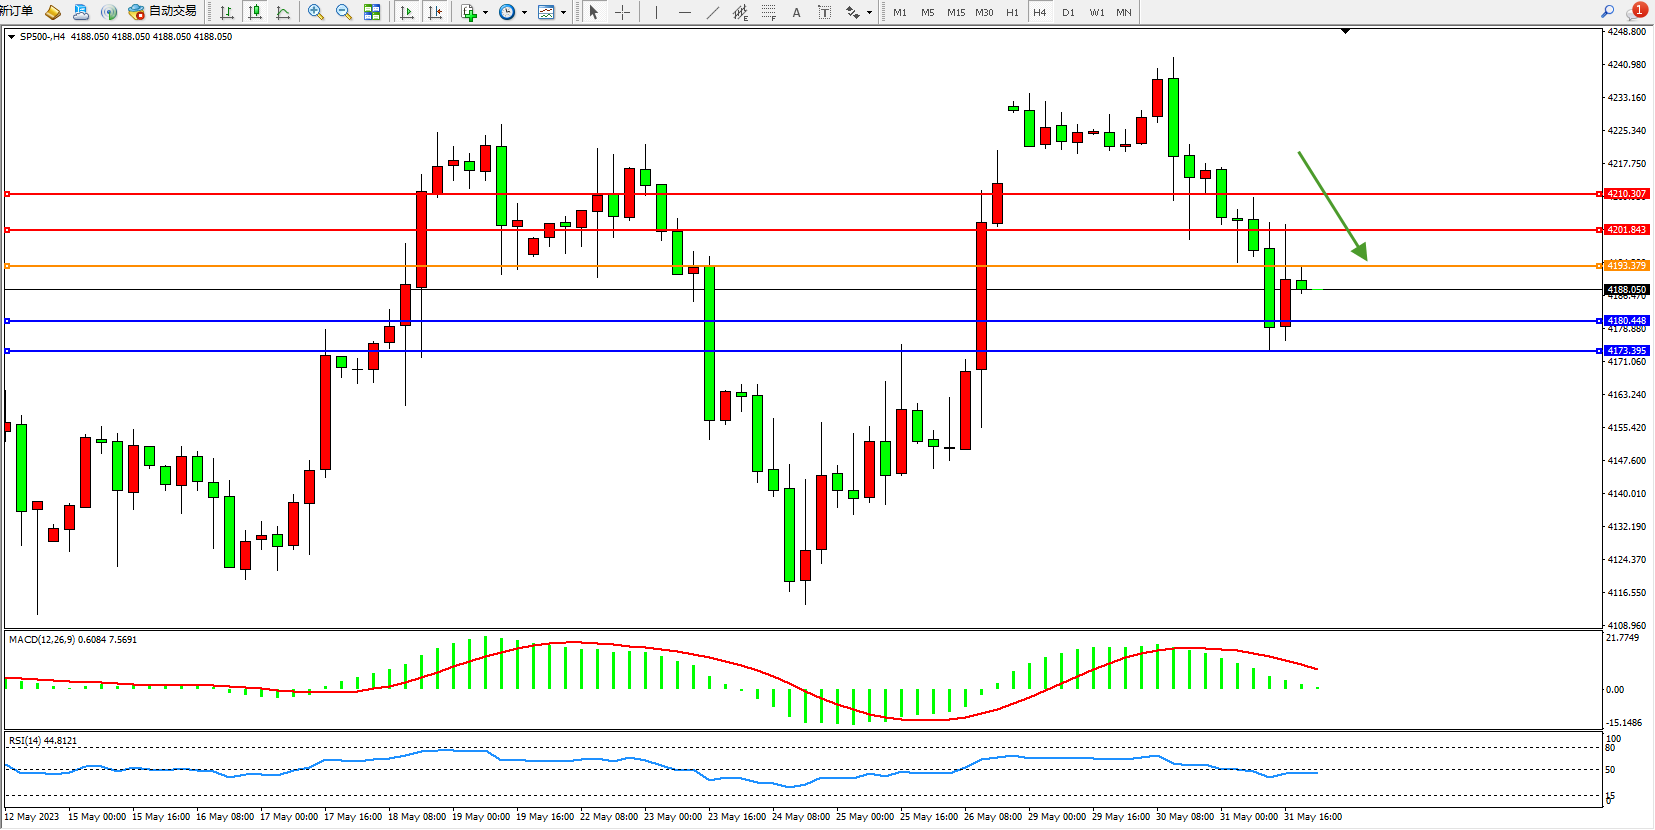Switch chart to line chart mode
The height and width of the screenshot is (830, 1655).
pos(283,12)
